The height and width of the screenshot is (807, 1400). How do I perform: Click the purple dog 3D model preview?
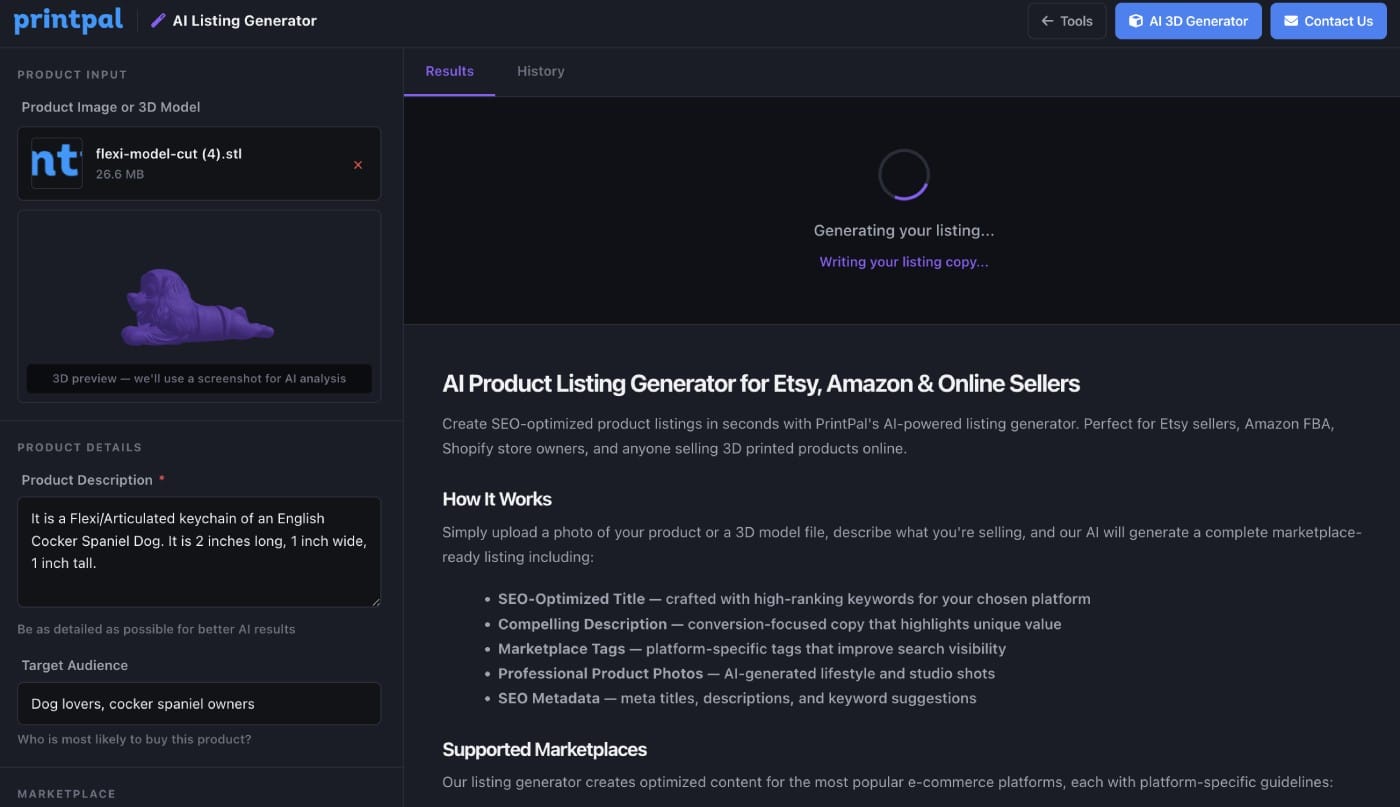(196, 307)
